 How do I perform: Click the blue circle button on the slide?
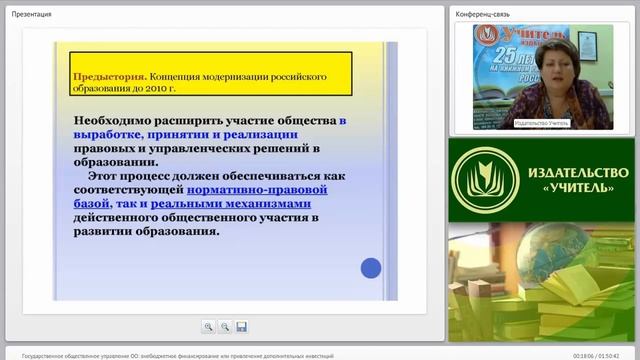pos(371,268)
